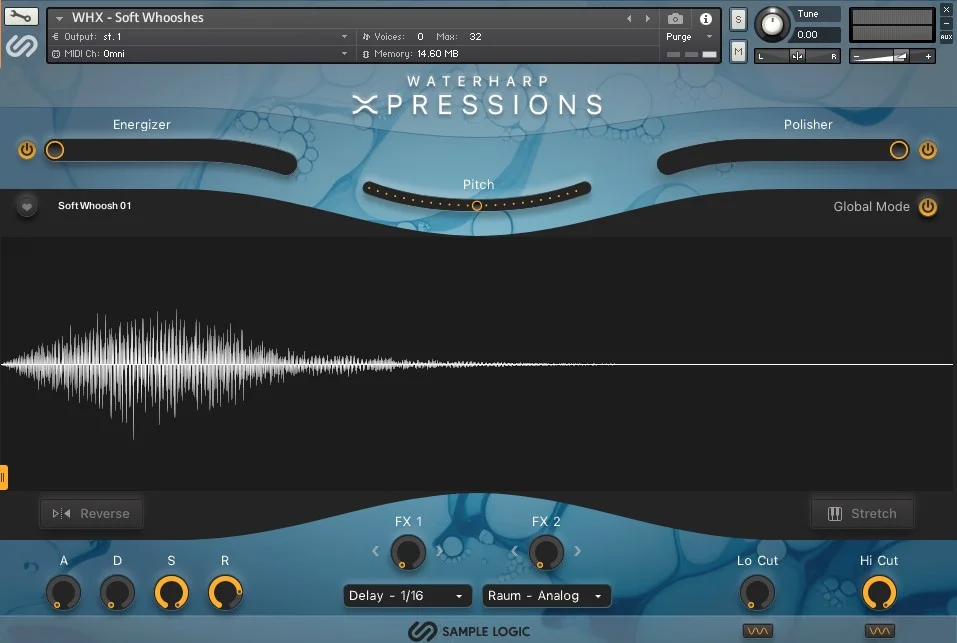Click the FX 1 amount knob
Screen dimensions: 957x643
coord(408,552)
